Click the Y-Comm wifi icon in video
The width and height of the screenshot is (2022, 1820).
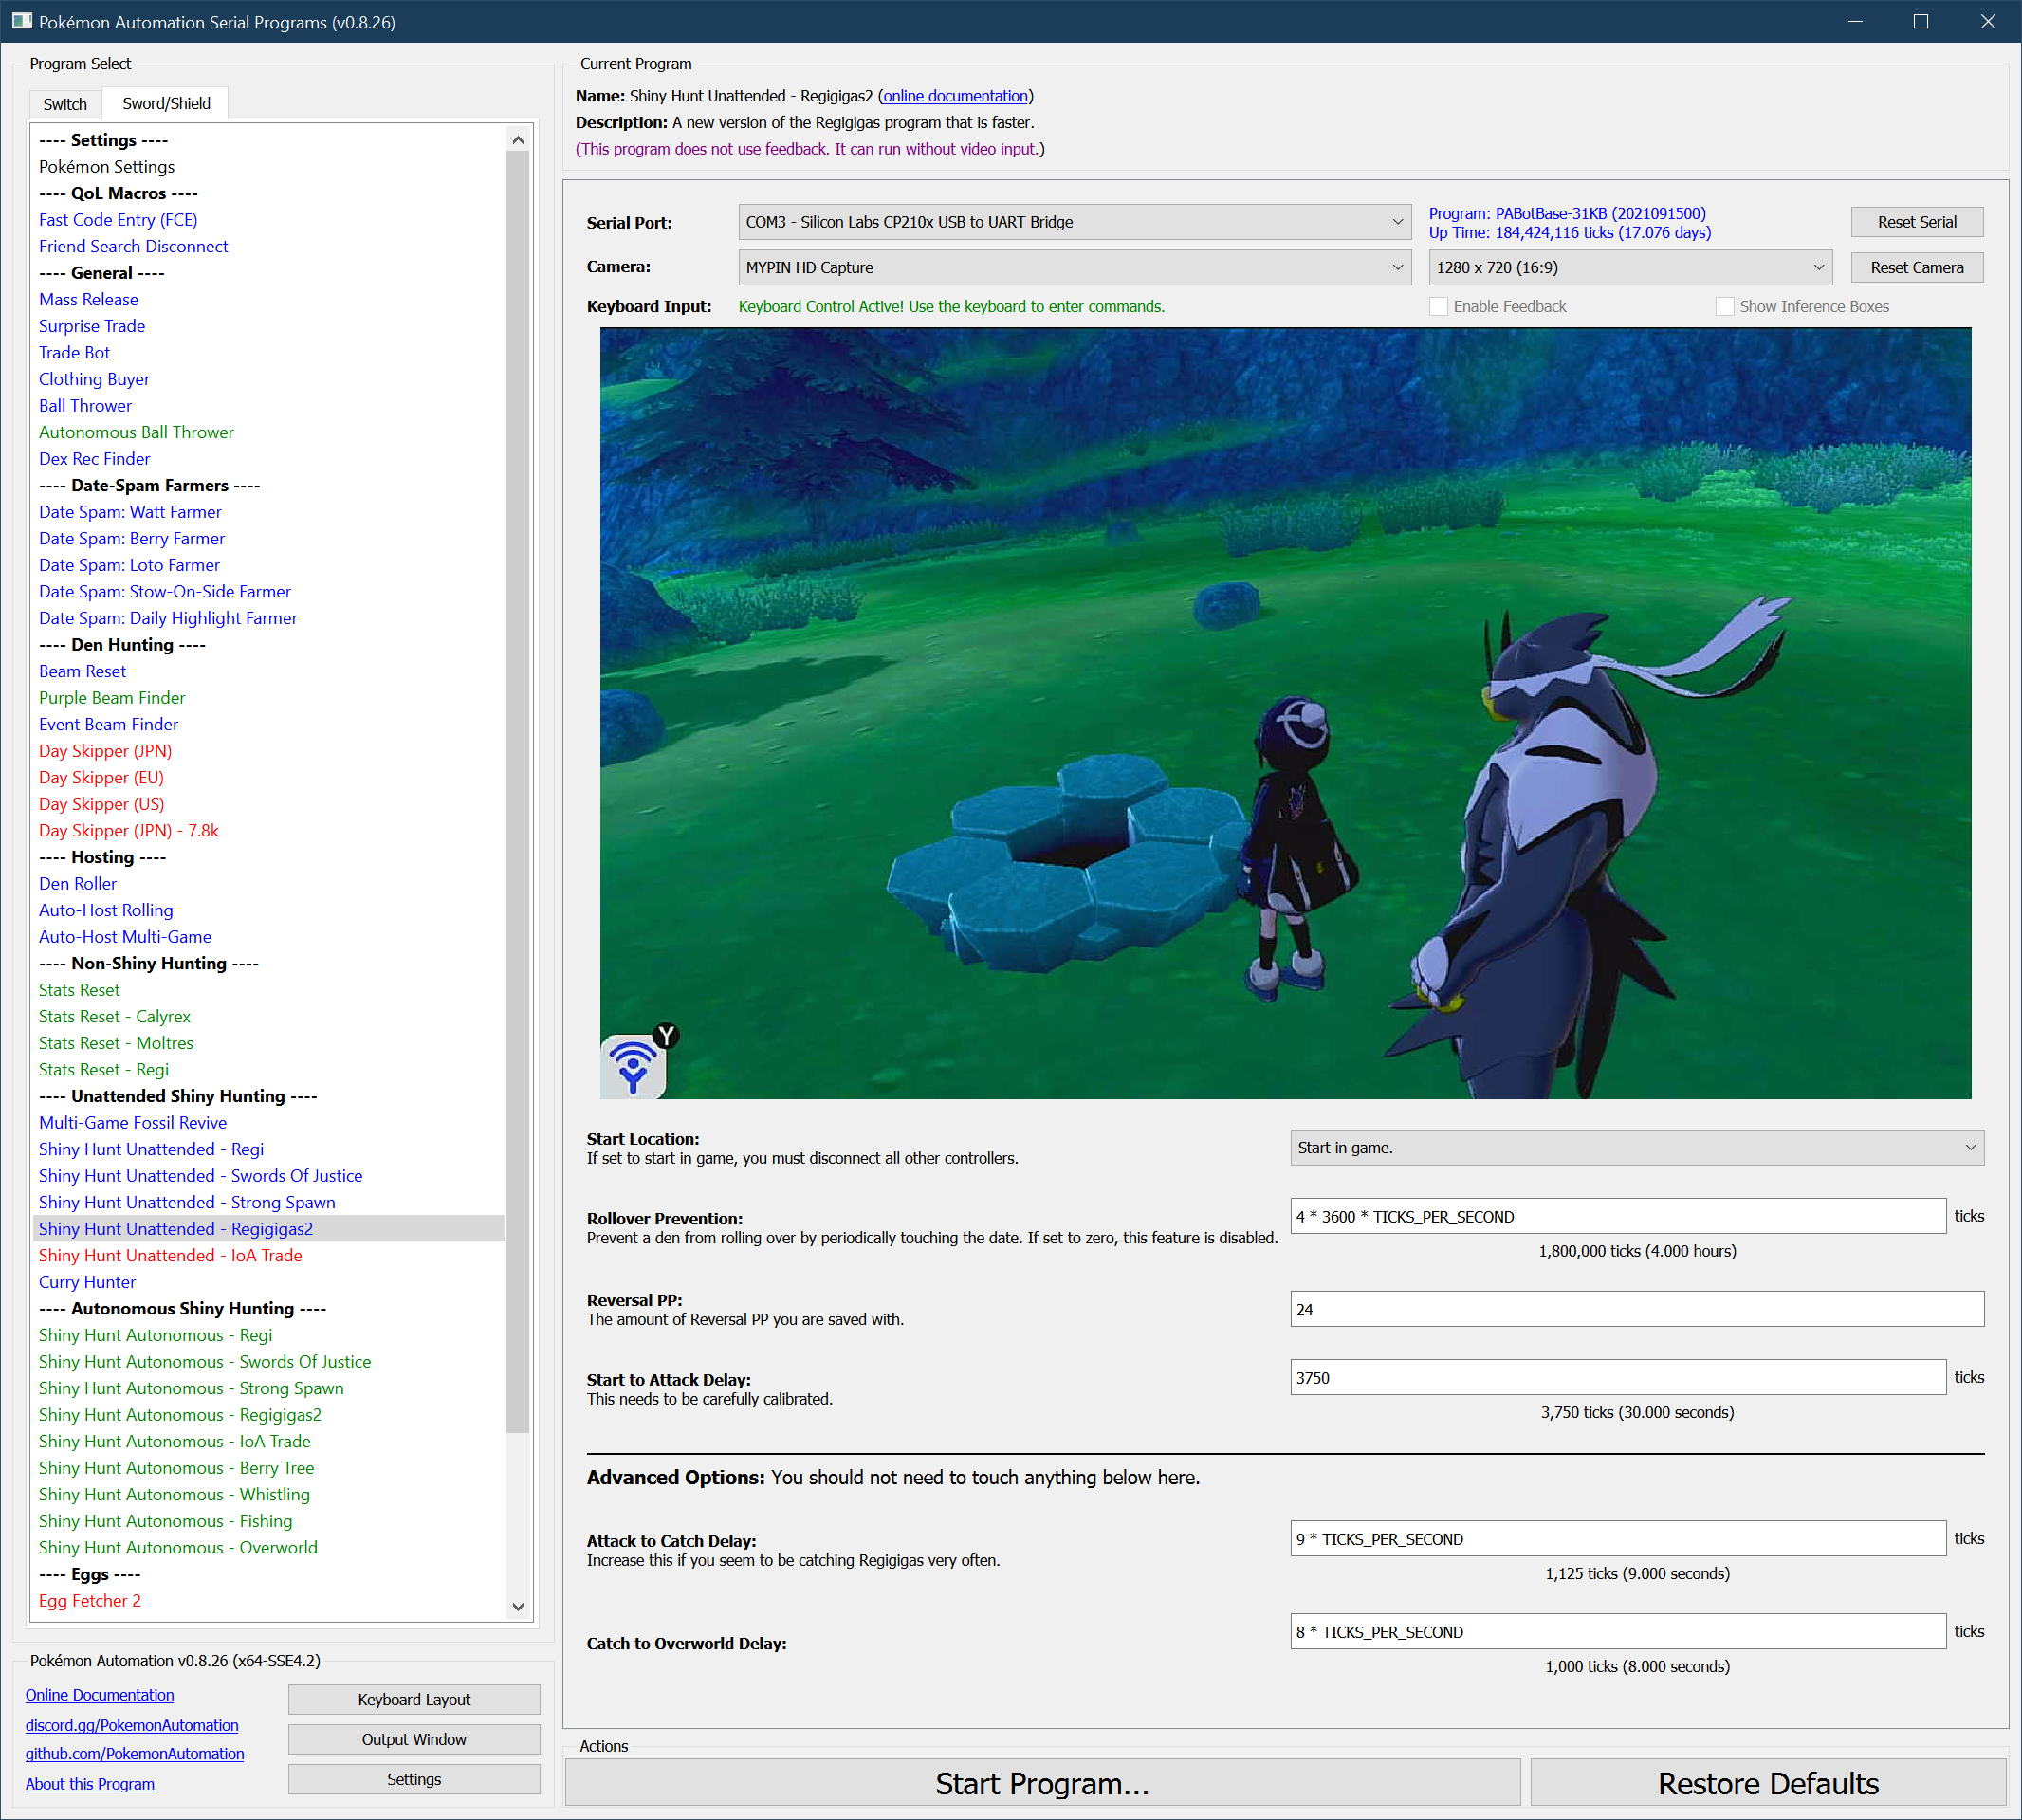633,1066
